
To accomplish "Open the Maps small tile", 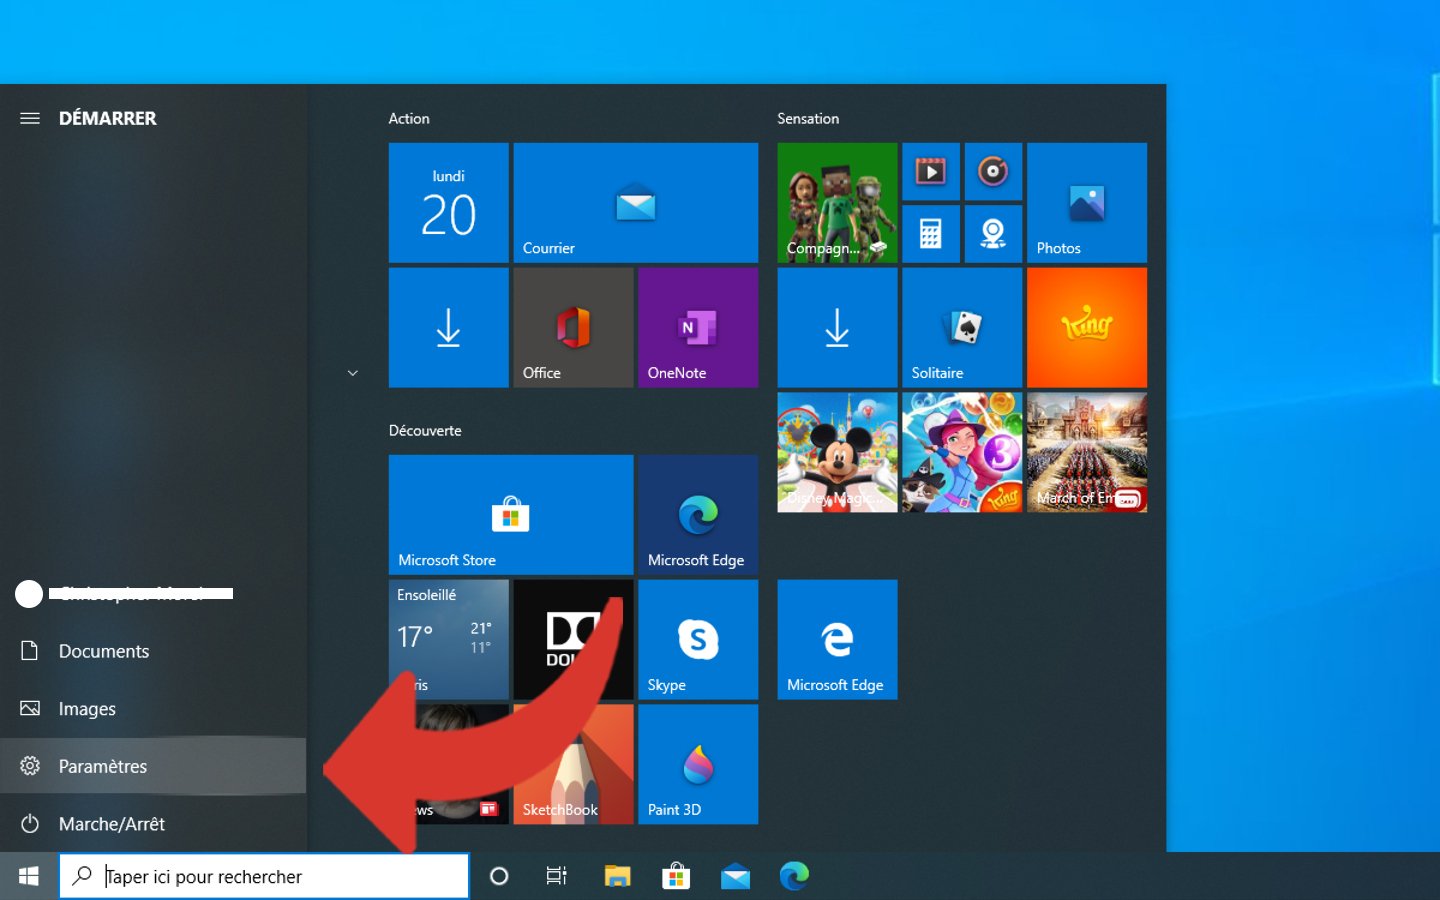I will 993,234.
